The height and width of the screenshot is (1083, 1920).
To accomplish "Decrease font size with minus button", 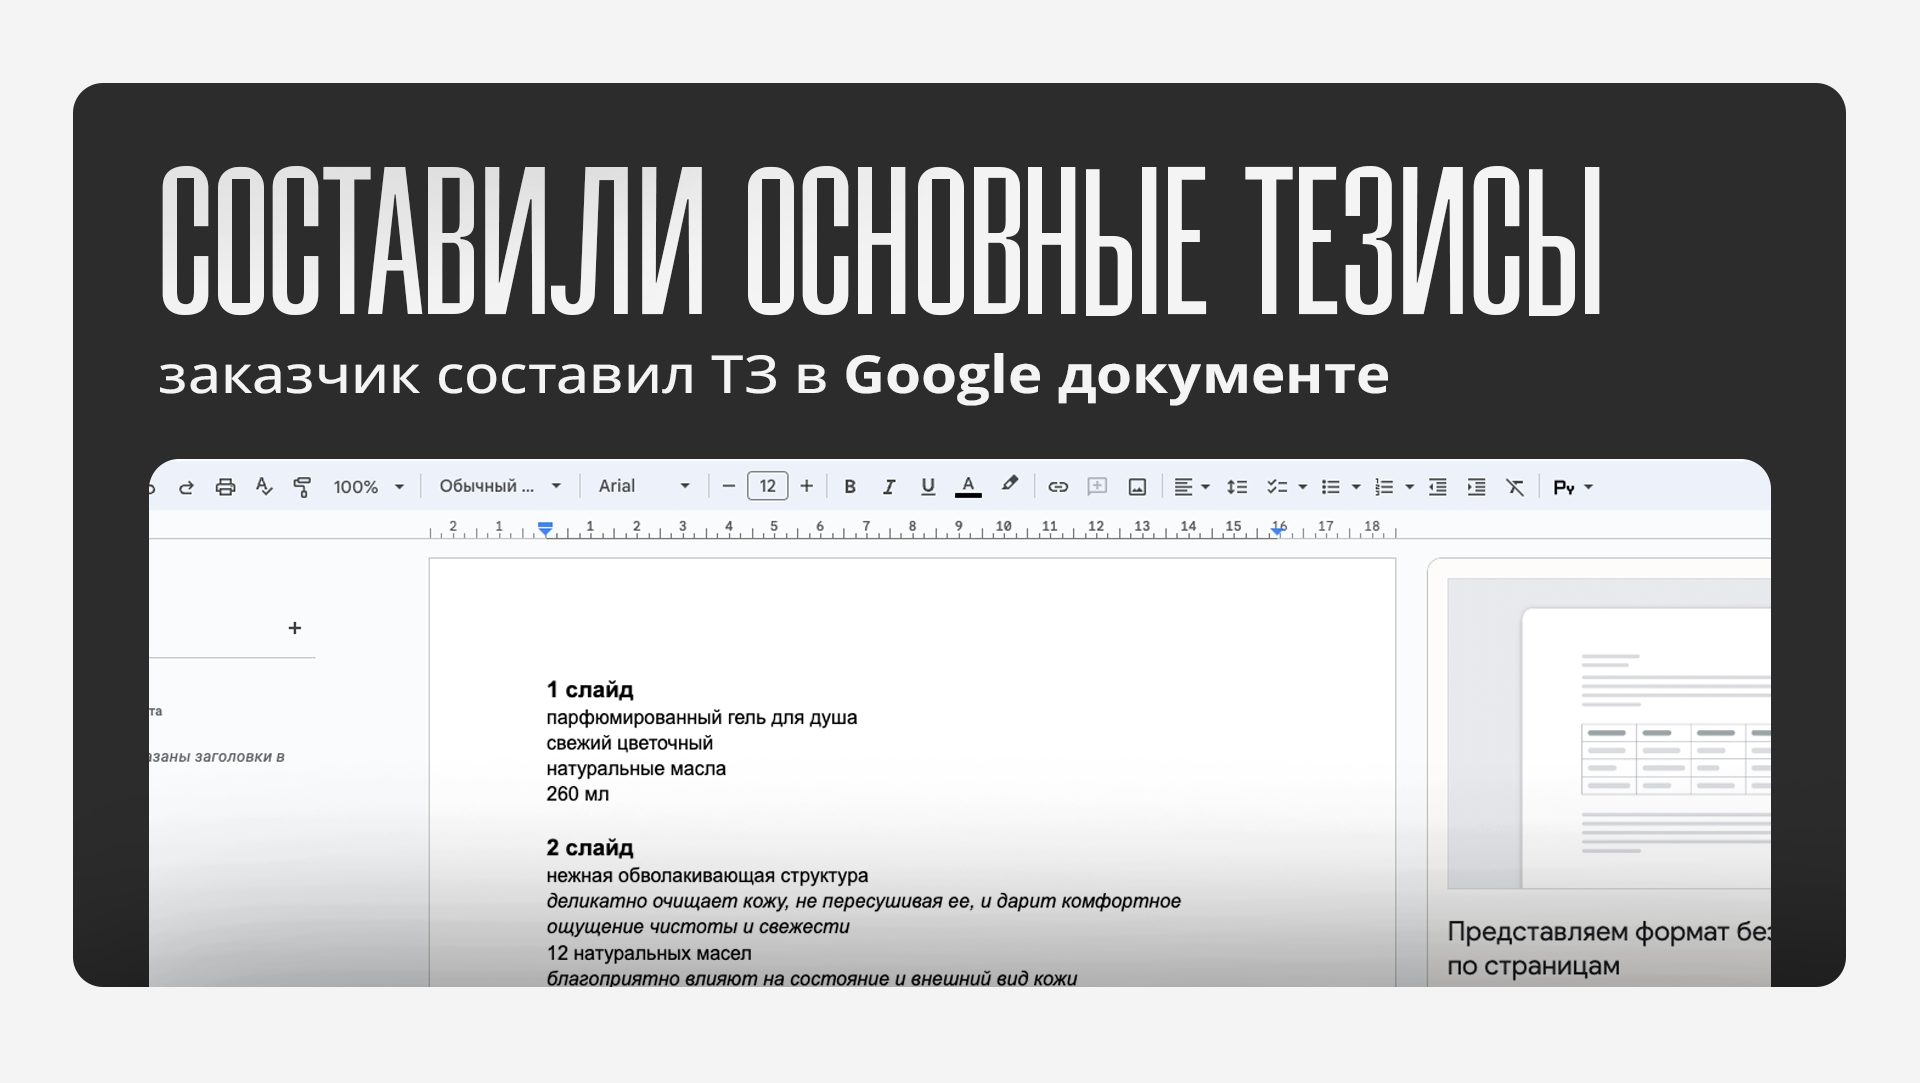I will [729, 486].
